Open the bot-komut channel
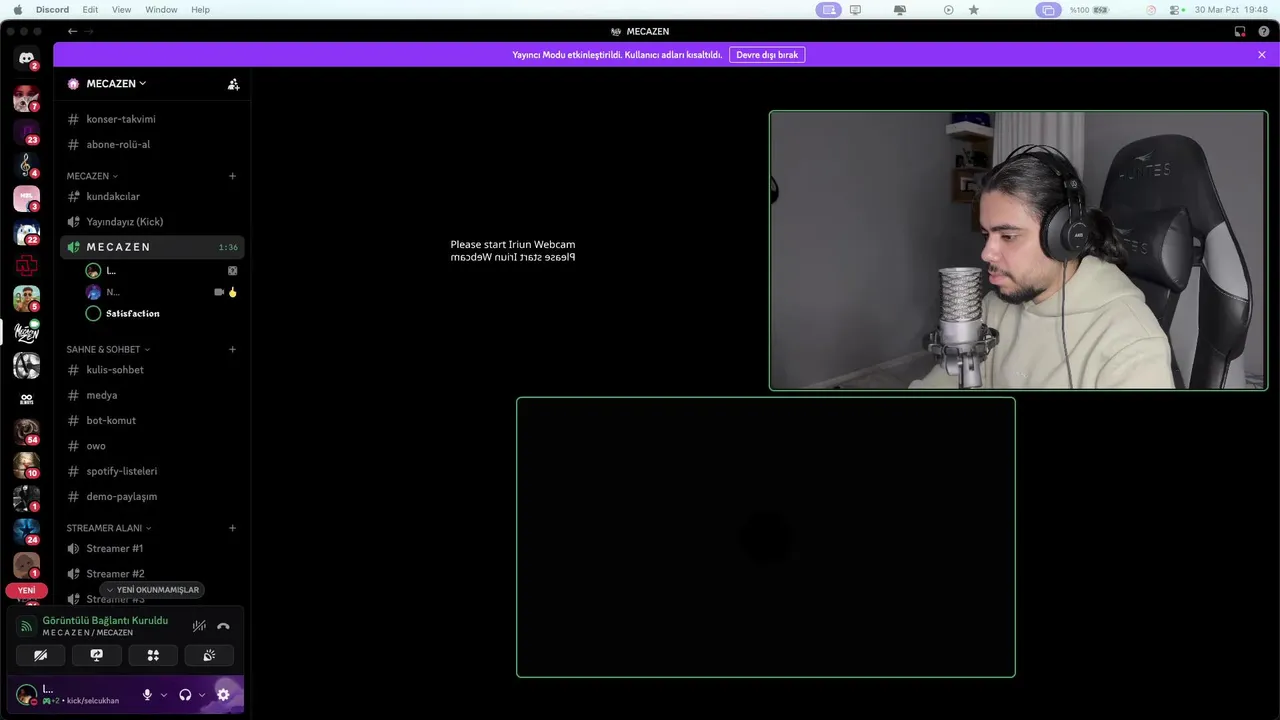This screenshot has height=720, width=1280. coord(152,420)
